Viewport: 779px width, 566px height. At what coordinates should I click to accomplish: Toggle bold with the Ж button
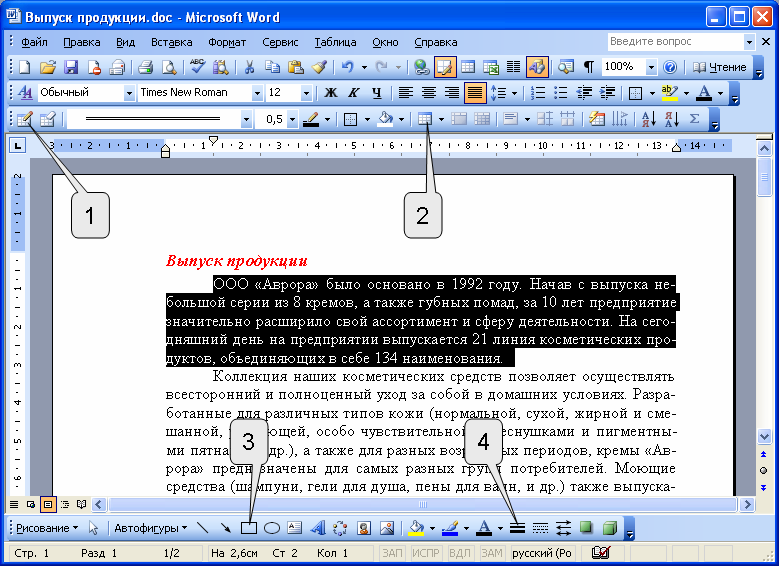(x=330, y=93)
